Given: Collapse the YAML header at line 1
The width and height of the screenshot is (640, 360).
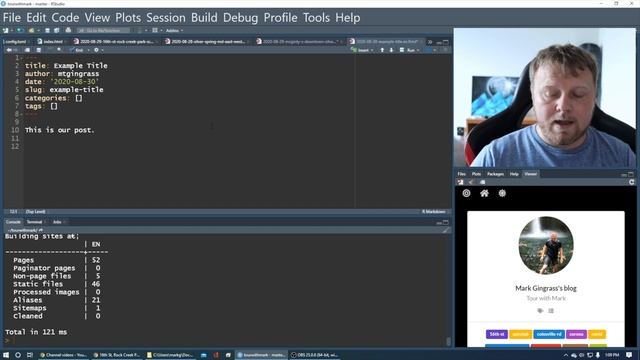Looking at the screenshot, I should [x=22, y=58].
